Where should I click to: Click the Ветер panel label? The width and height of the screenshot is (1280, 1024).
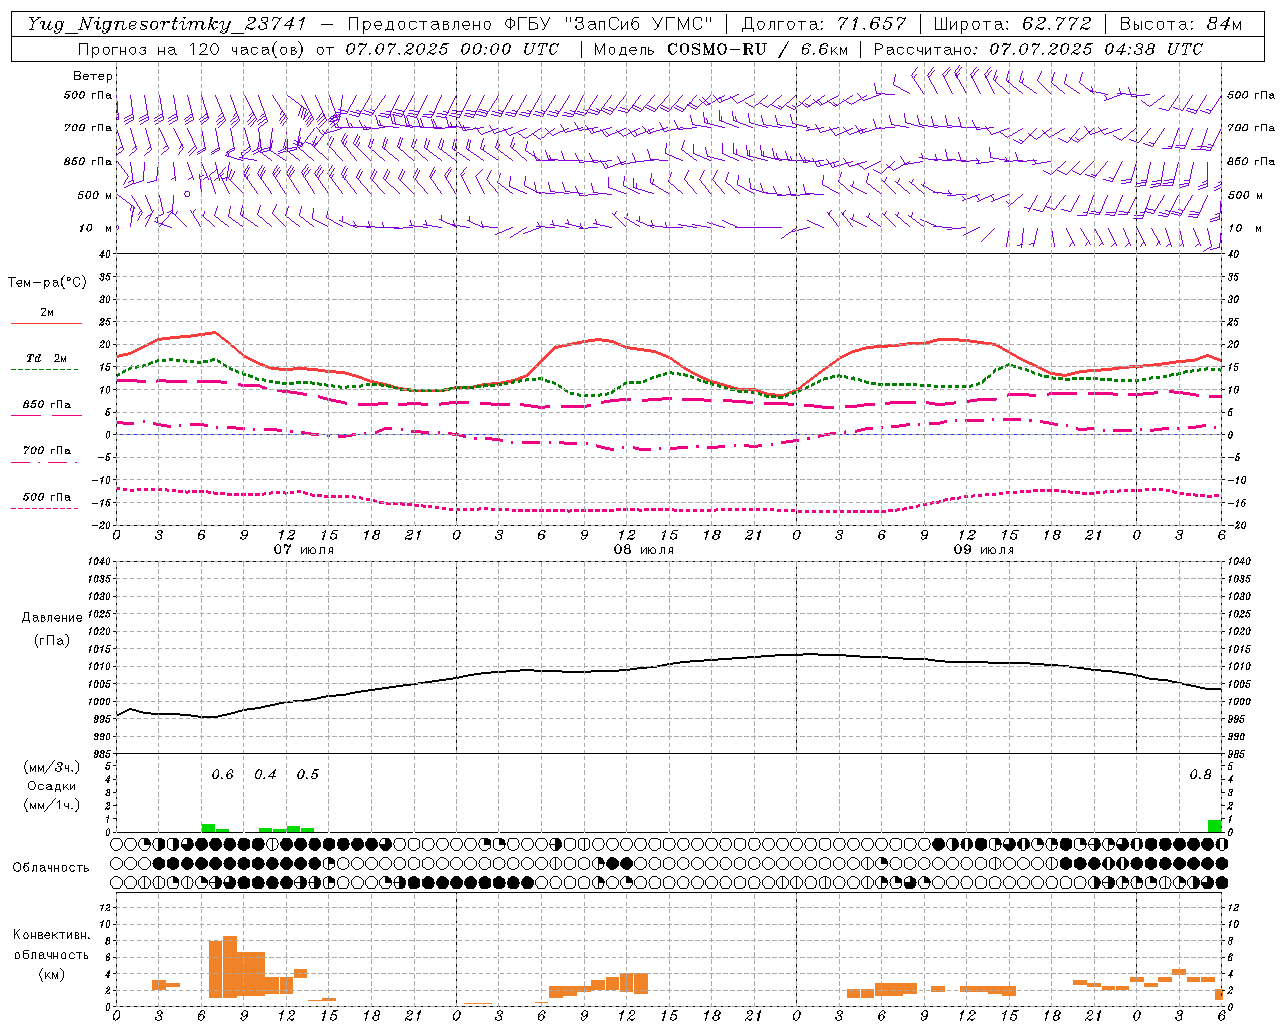point(93,76)
